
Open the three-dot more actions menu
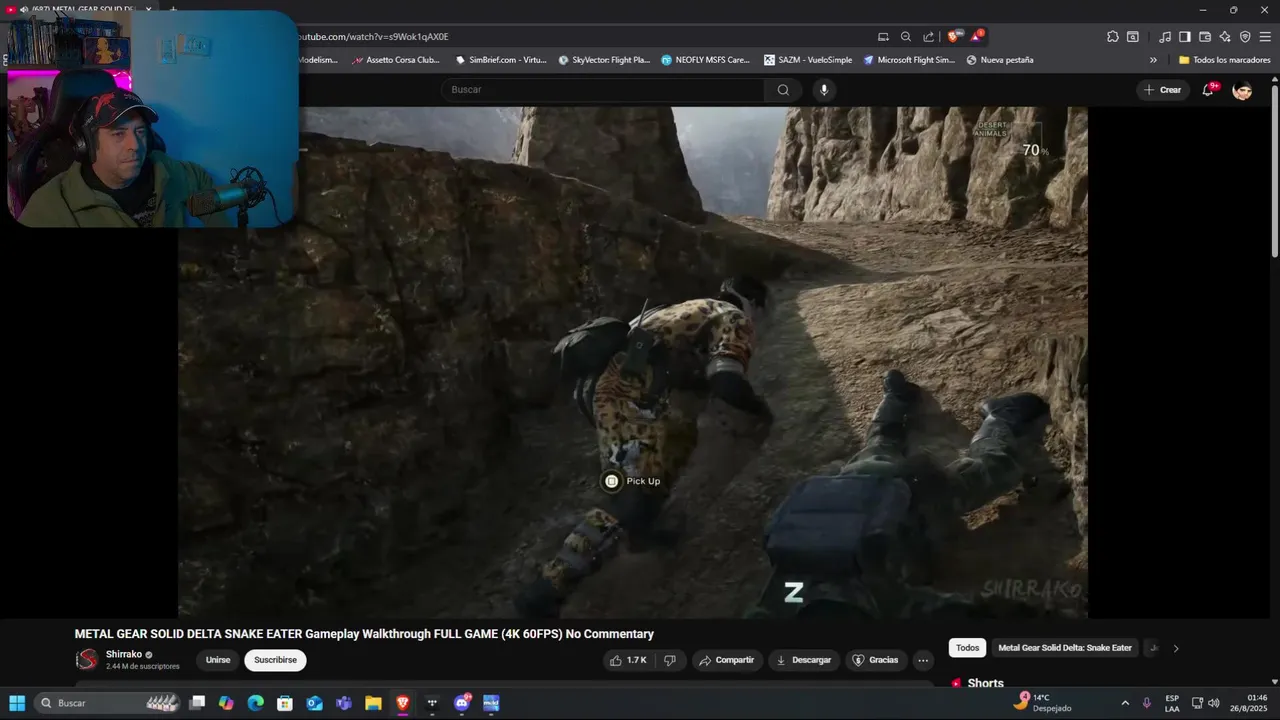pyautogui.click(x=923, y=660)
